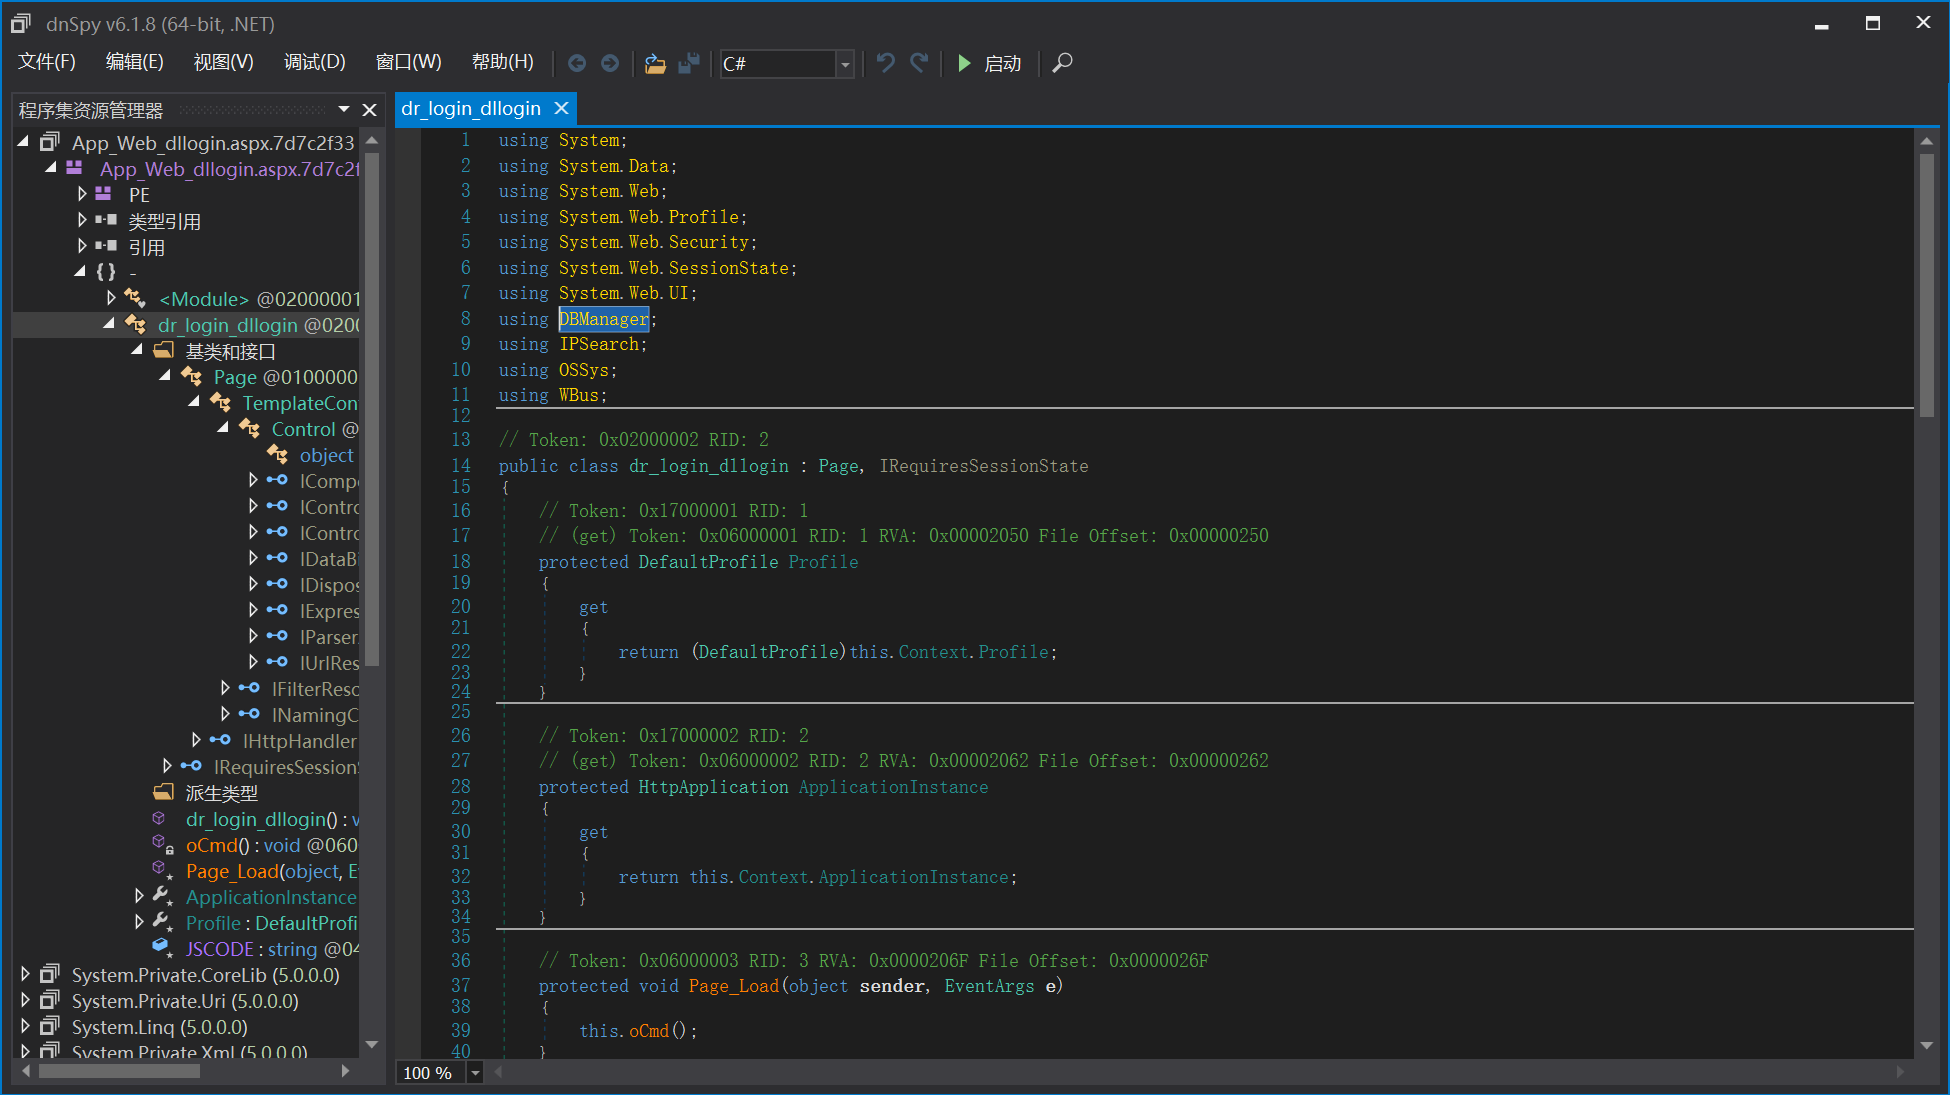Click DBManager namespace in code

coord(603,319)
